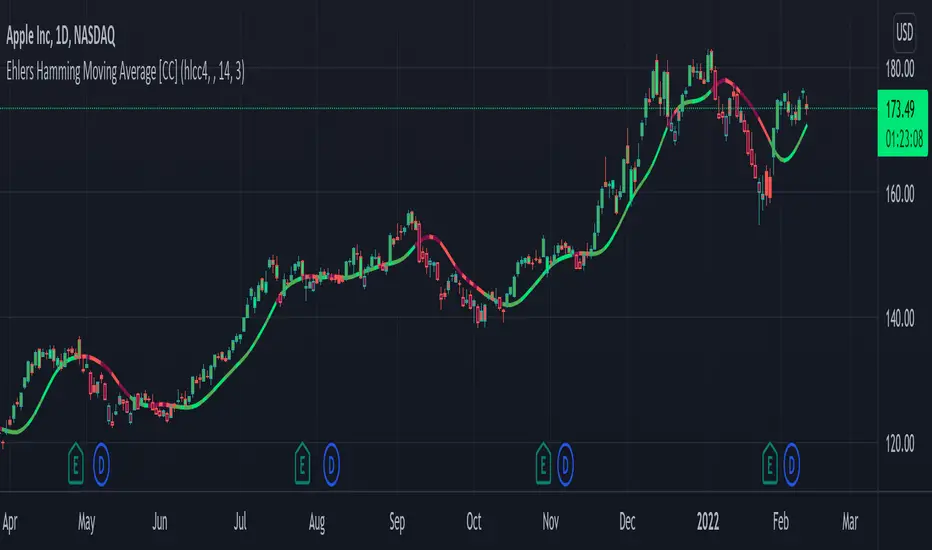Click the 173.49 current price label
This screenshot has width=932, height=550.
click(900, 109)
